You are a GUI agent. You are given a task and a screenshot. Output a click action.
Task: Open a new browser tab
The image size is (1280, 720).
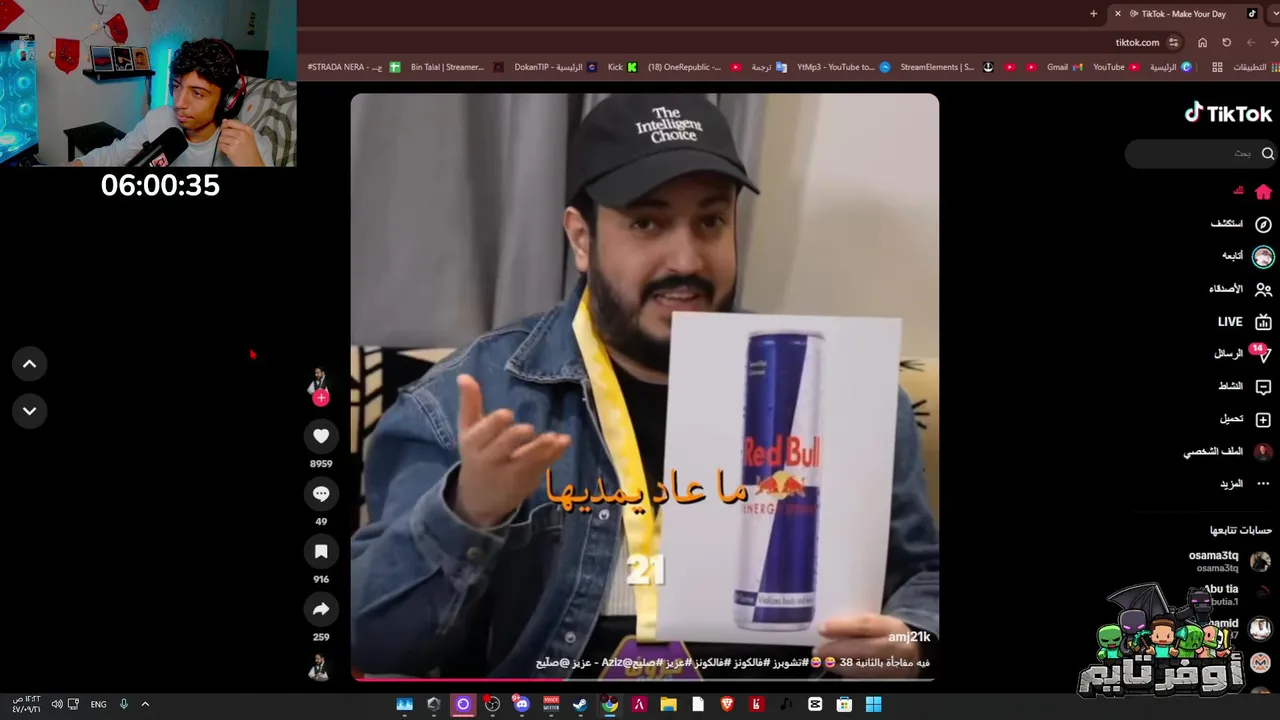coord(1093,14)
